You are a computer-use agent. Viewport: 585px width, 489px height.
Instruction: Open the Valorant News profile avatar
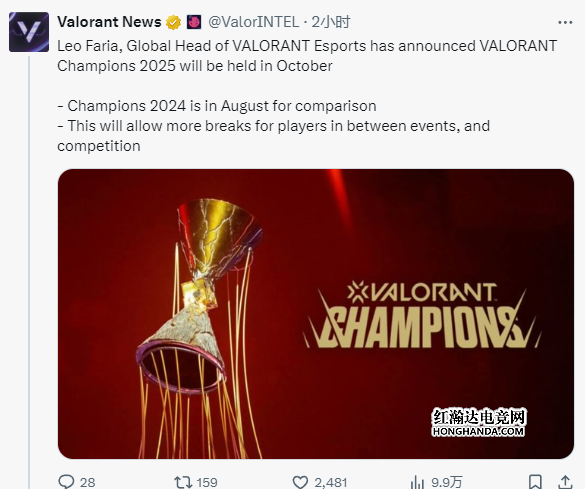[29, 32]
